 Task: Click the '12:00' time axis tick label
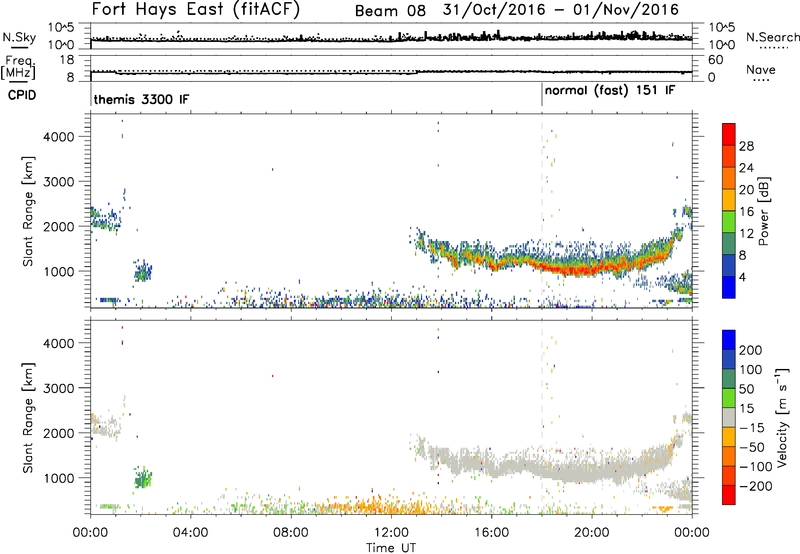point(391,533)
